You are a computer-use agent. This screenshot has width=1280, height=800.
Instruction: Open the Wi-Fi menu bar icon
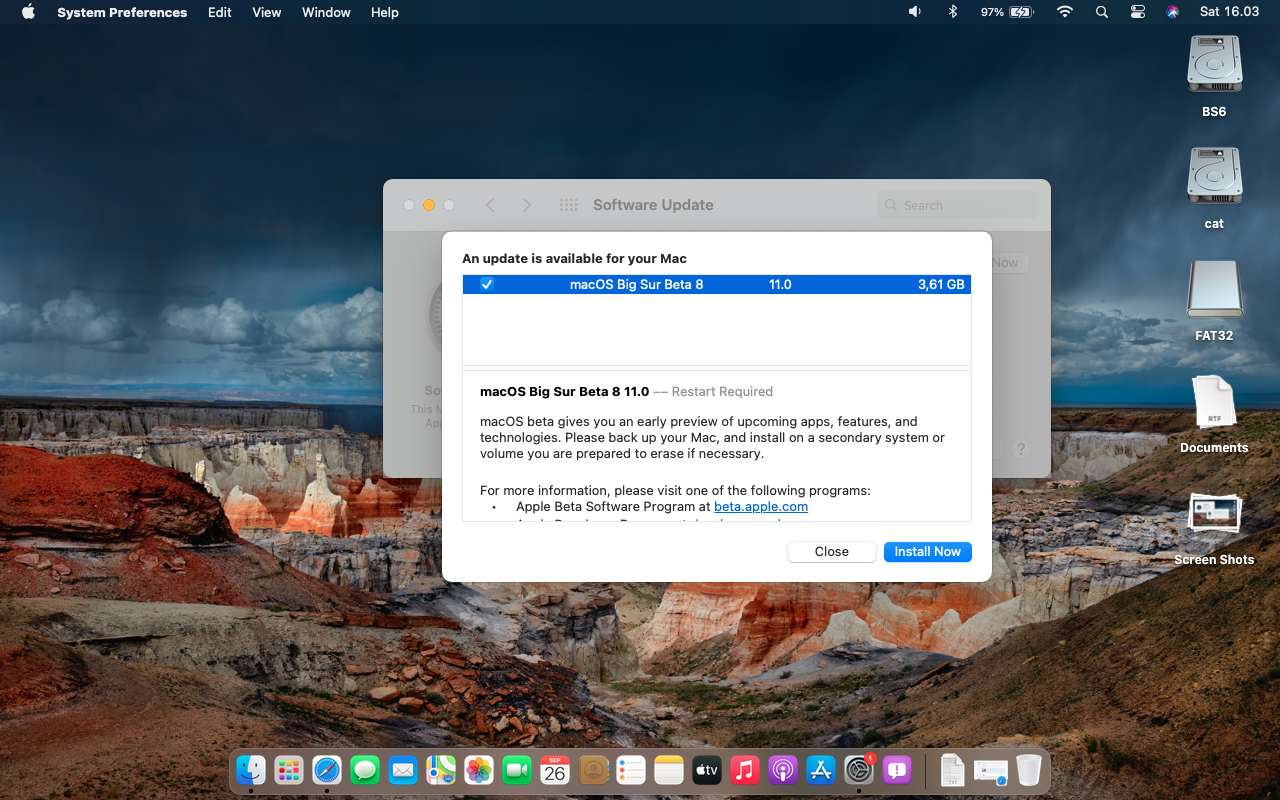click(1065, 12)
